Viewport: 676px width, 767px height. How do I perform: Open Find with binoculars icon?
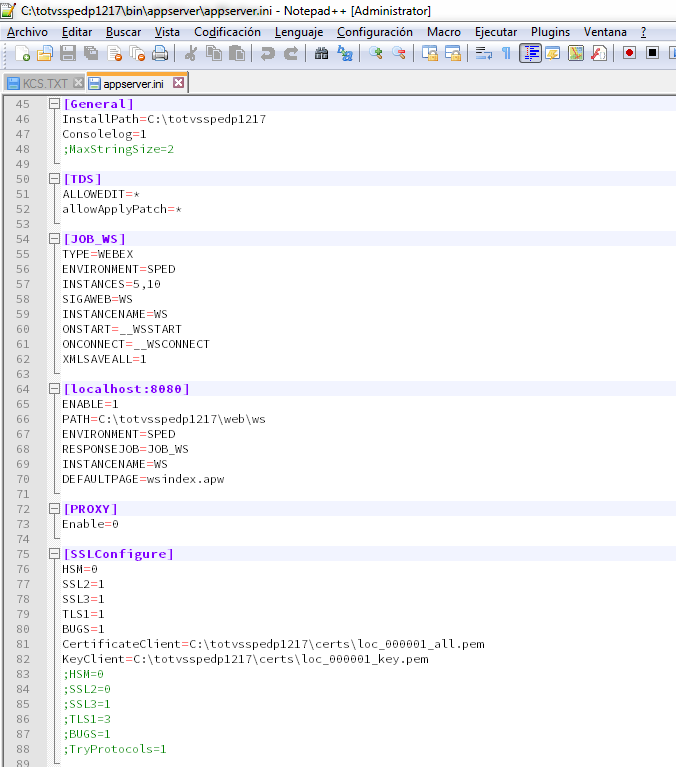pyautogui.click(x=321, y=53)
